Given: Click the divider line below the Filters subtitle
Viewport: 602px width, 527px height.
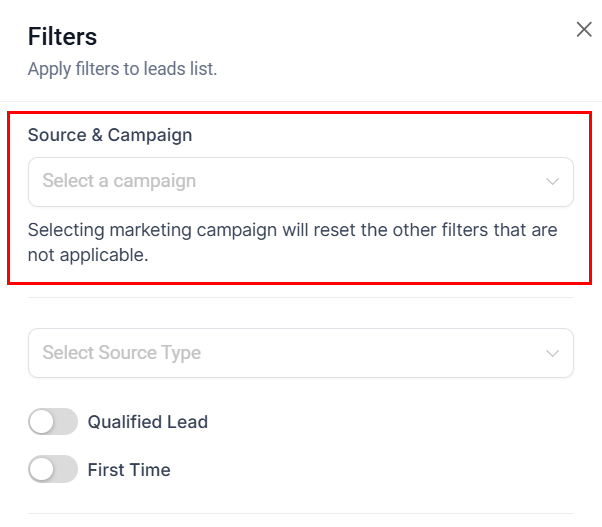Looking at the screenshot, I should pos(300,100).
